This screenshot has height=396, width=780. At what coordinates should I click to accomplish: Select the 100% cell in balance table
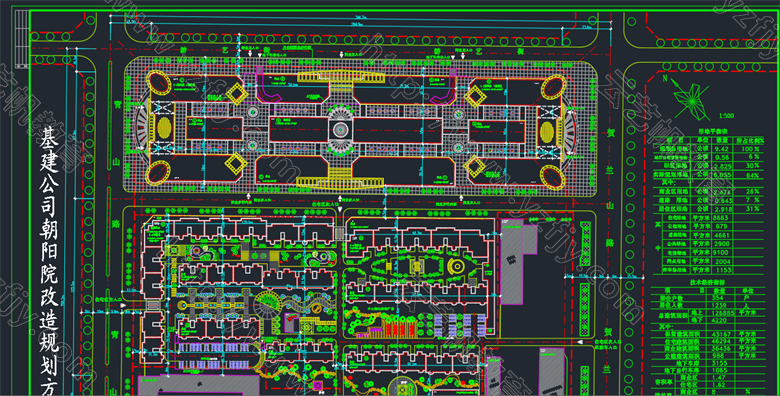pyautogui.click(x=750, y=149)
